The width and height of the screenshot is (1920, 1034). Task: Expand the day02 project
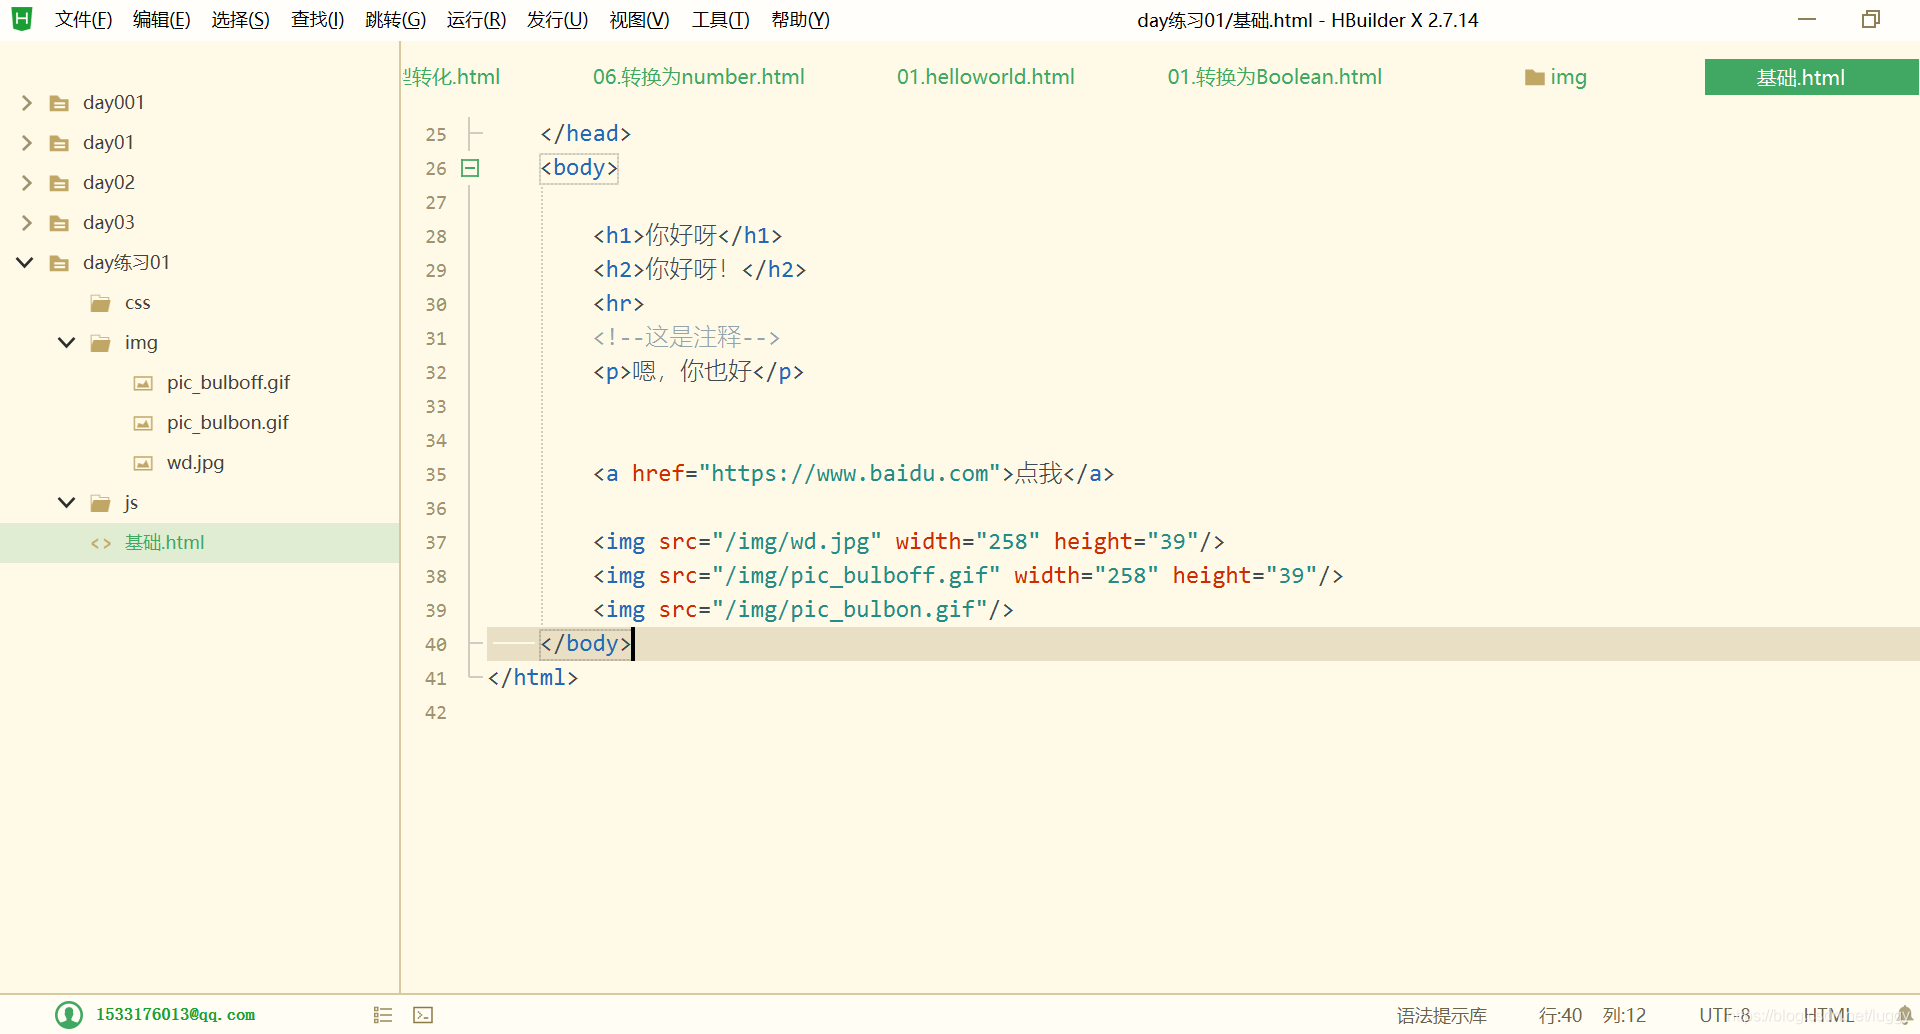coord(26,183)
